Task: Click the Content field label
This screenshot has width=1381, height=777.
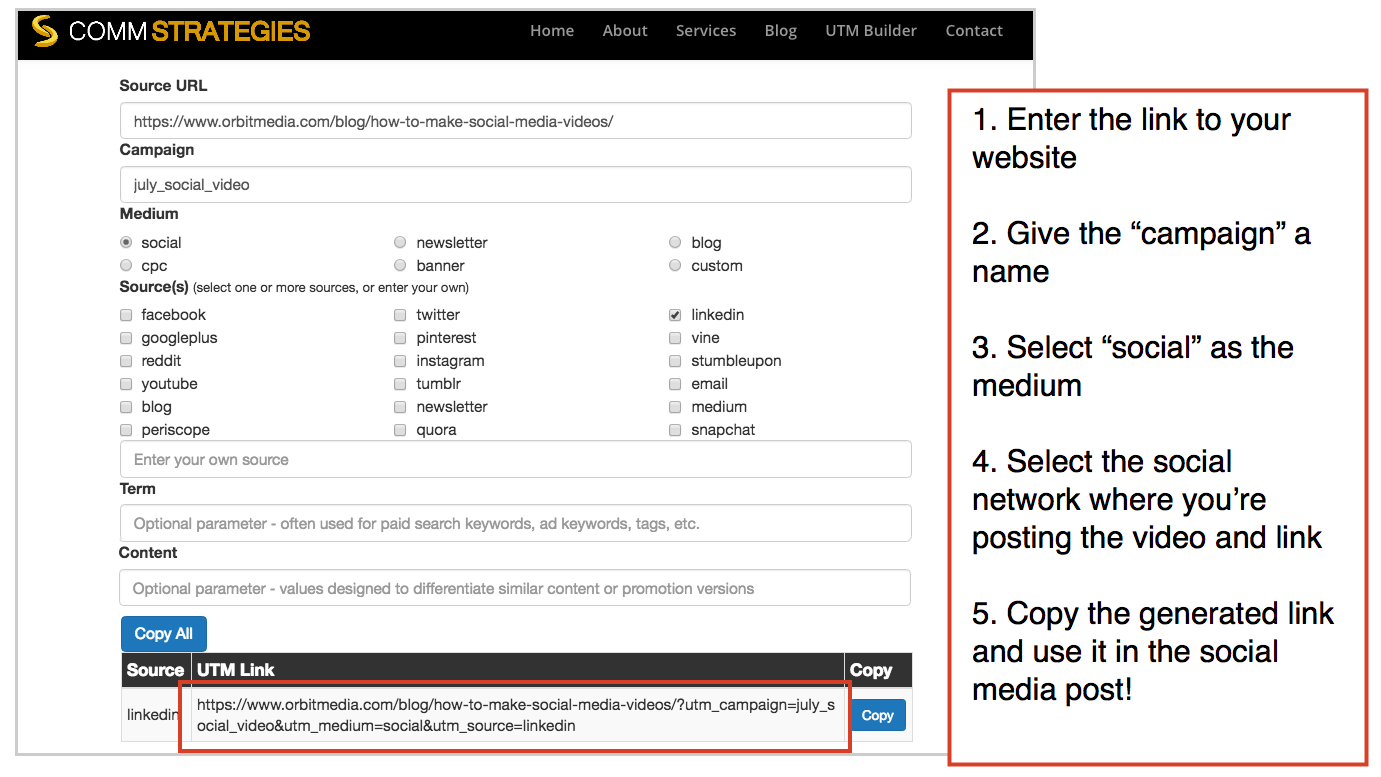Action: 148,553
